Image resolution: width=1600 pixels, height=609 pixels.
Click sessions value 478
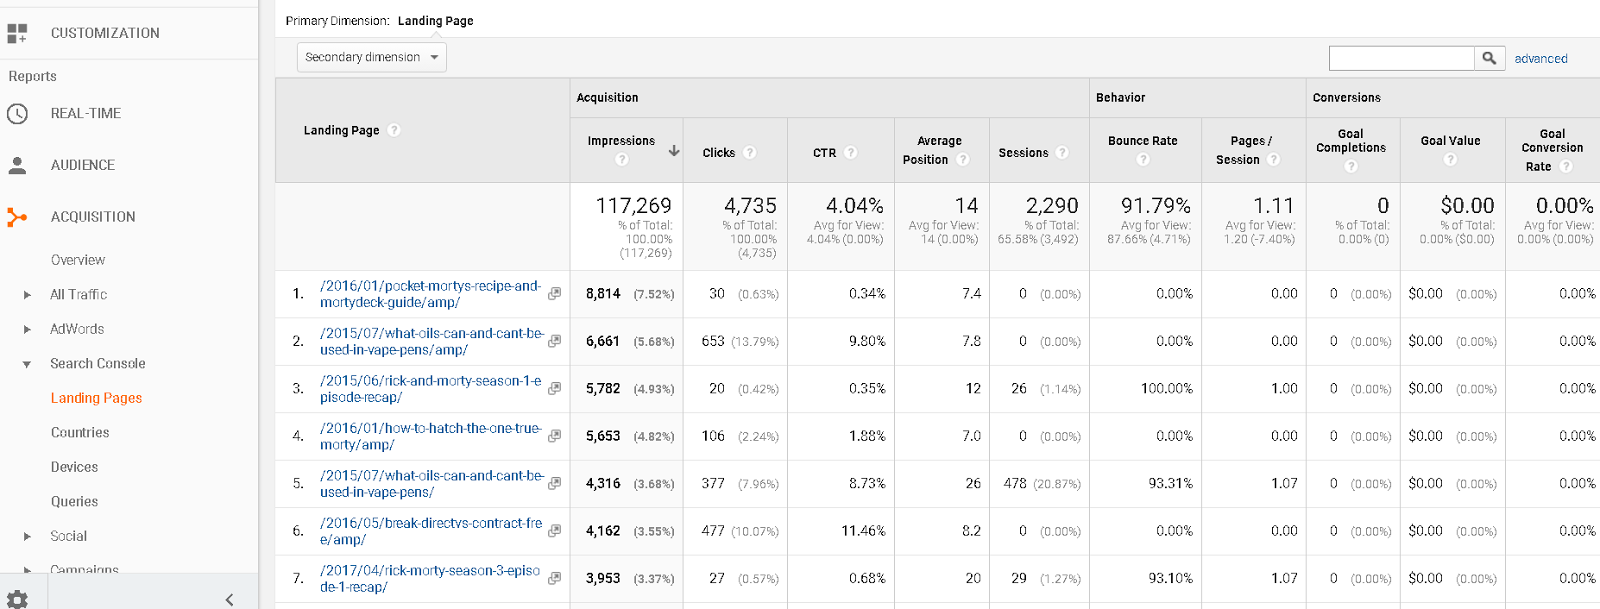(1015, 483)
